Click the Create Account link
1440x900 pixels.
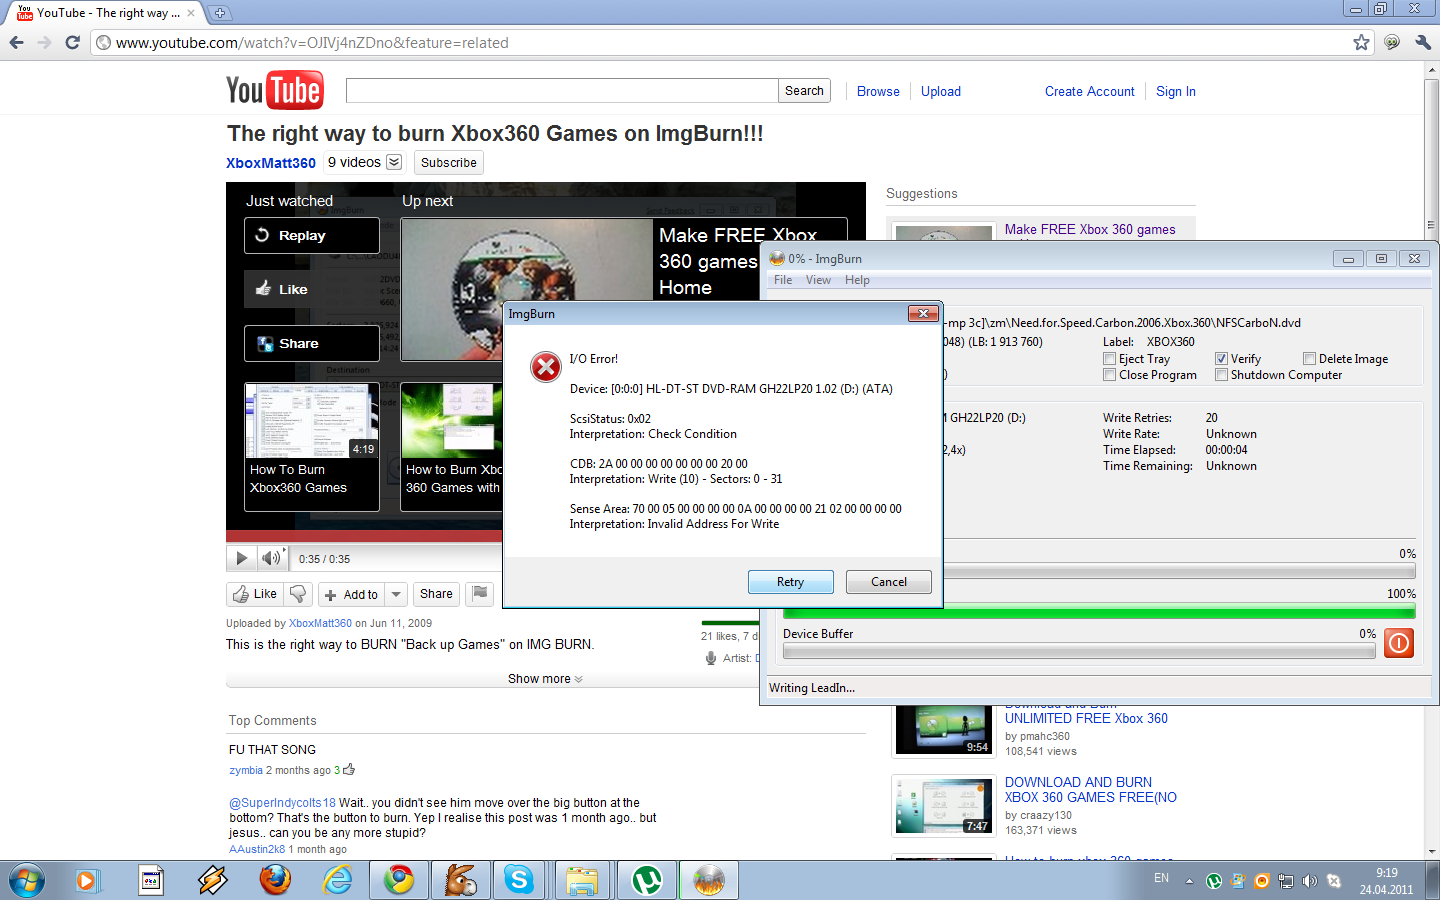tap(1090, 91)
